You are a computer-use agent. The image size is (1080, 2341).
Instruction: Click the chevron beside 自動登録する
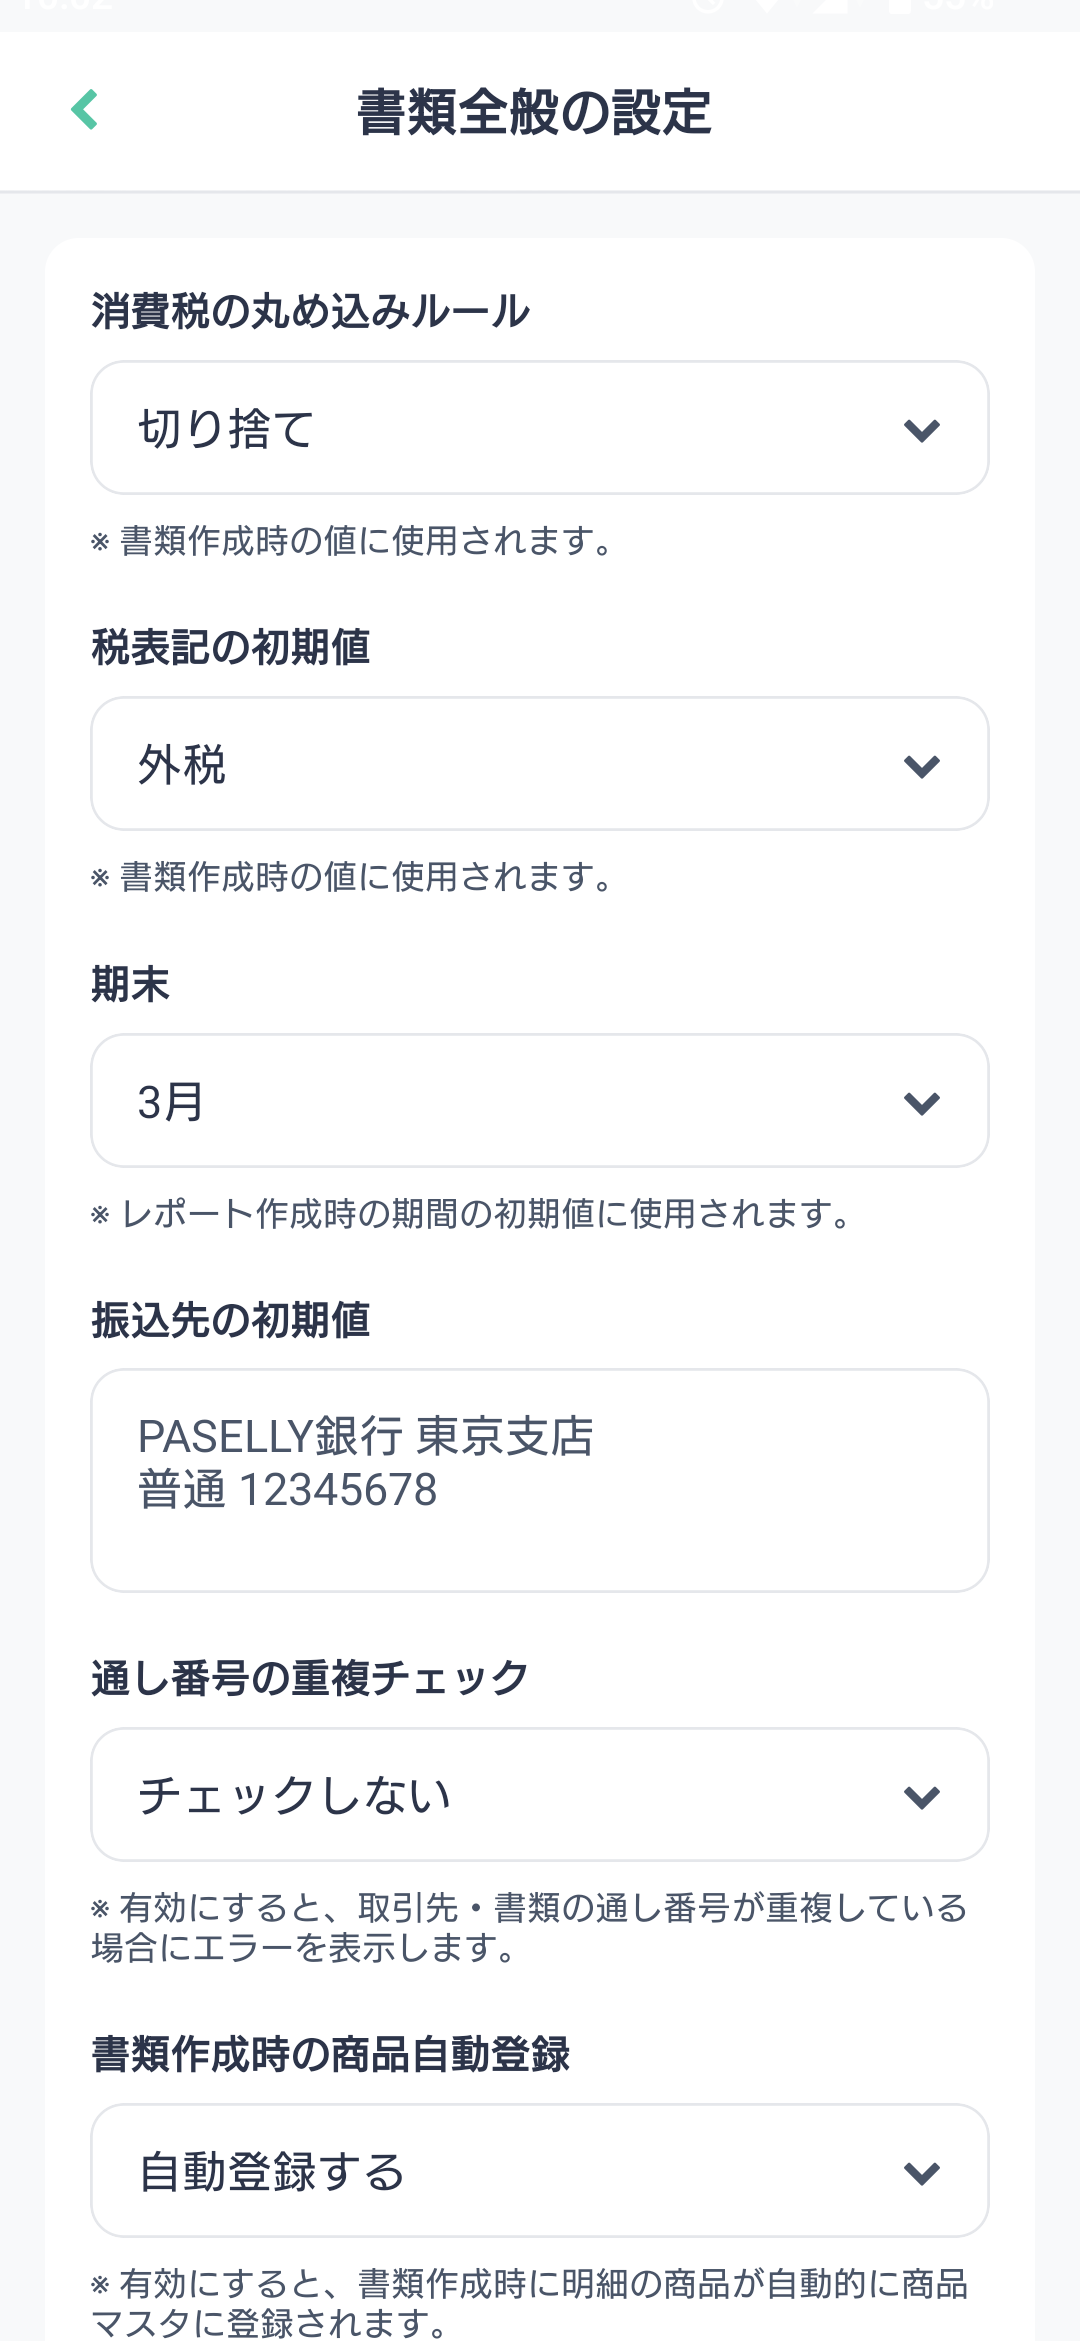pyautogui.click(x=921, y=2173)
